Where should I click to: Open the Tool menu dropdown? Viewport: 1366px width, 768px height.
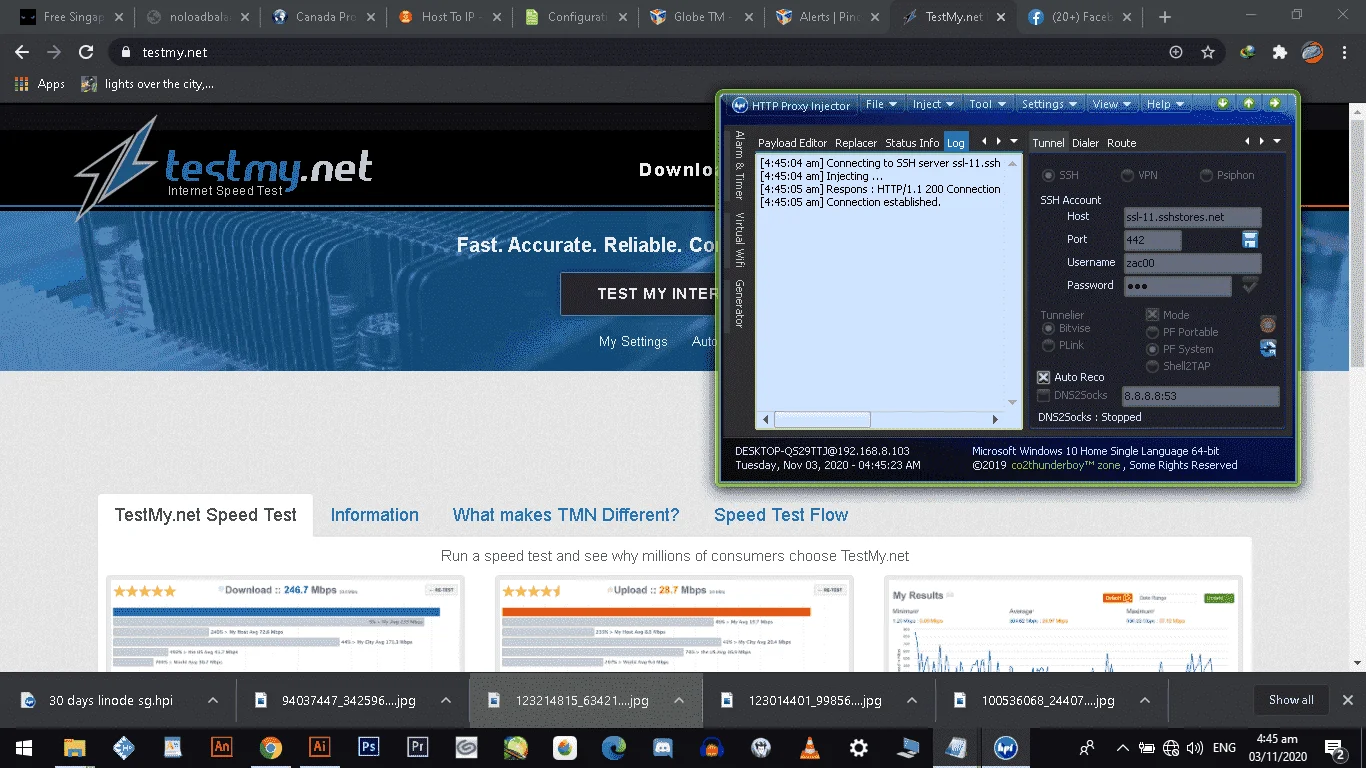click(987, 104)
